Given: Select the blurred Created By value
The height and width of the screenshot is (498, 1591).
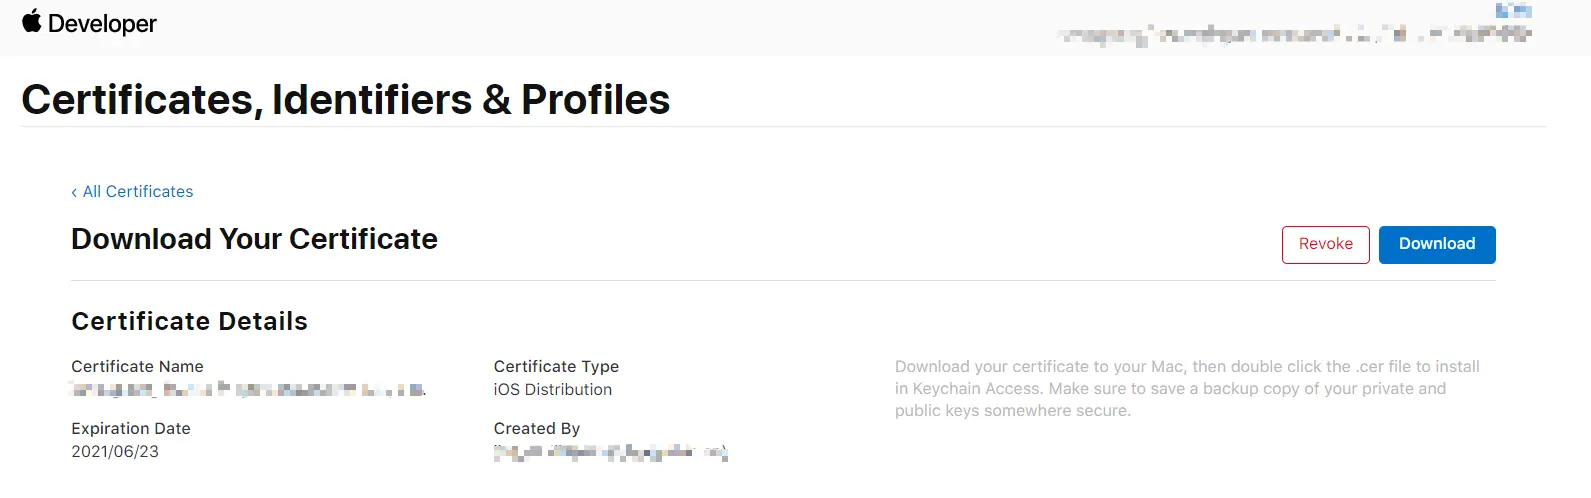Looking at the screenshot, I should coord(610,453).
